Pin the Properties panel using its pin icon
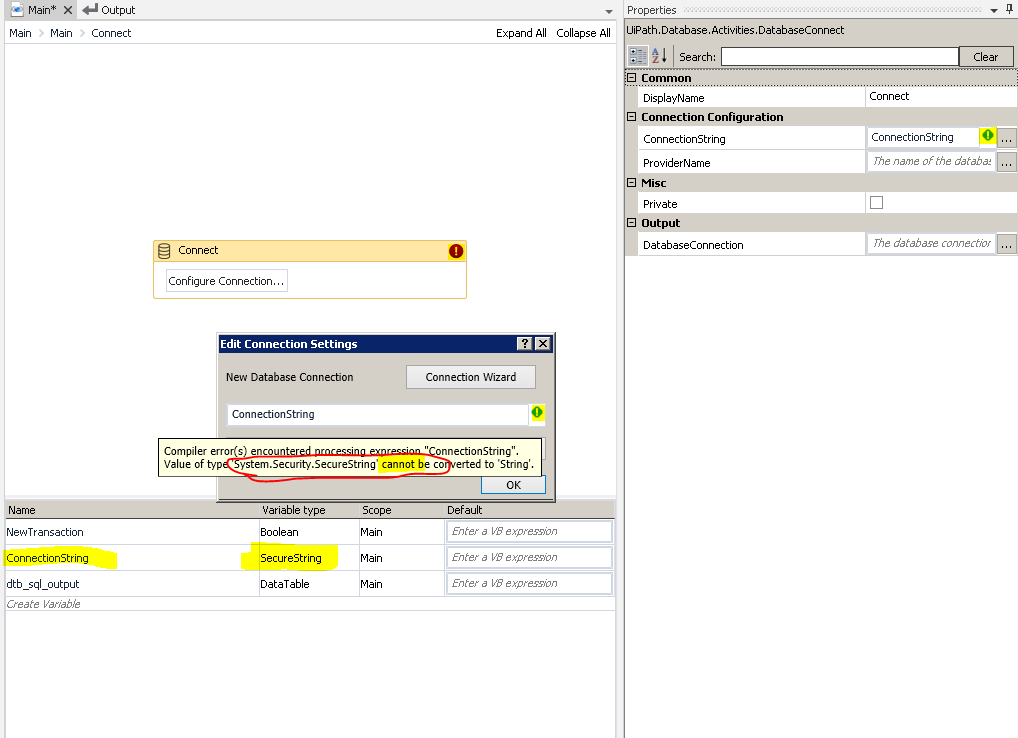 tap(1011, 10)
